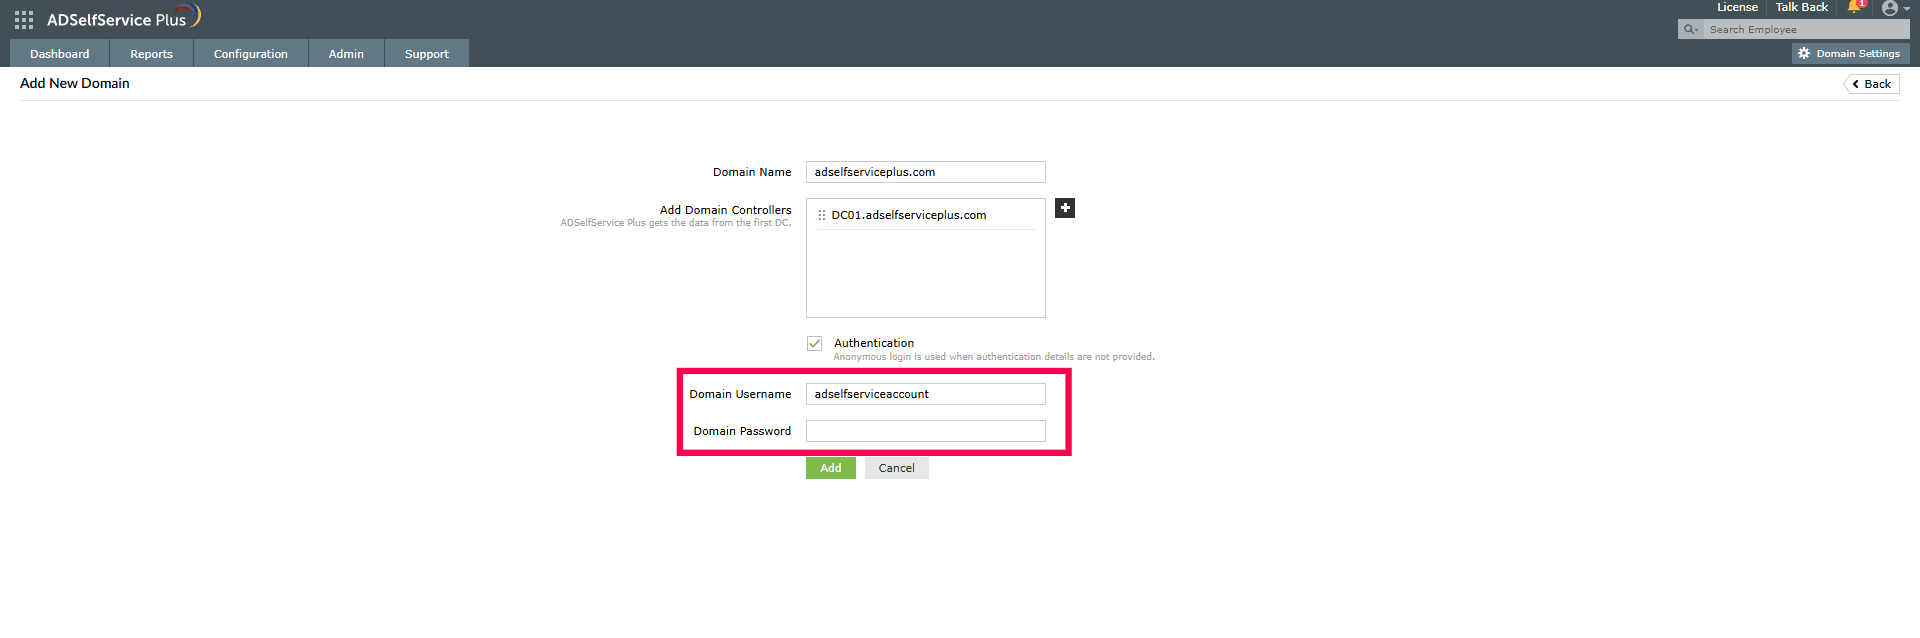Click the License link
The height and width of the screenshot is (638, 1920).
[1737, 7]
